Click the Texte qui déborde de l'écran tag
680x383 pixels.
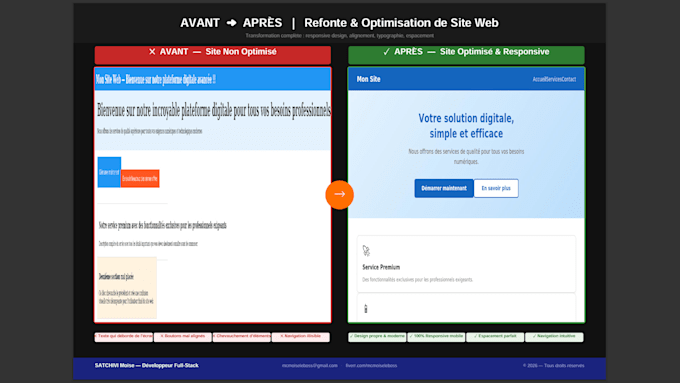124,337
